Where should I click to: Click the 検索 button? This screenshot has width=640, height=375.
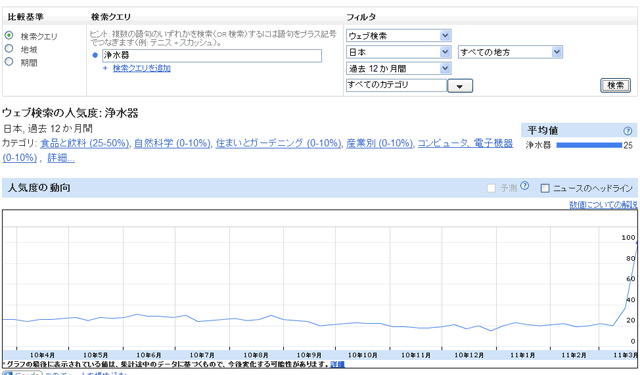(615, 85)
